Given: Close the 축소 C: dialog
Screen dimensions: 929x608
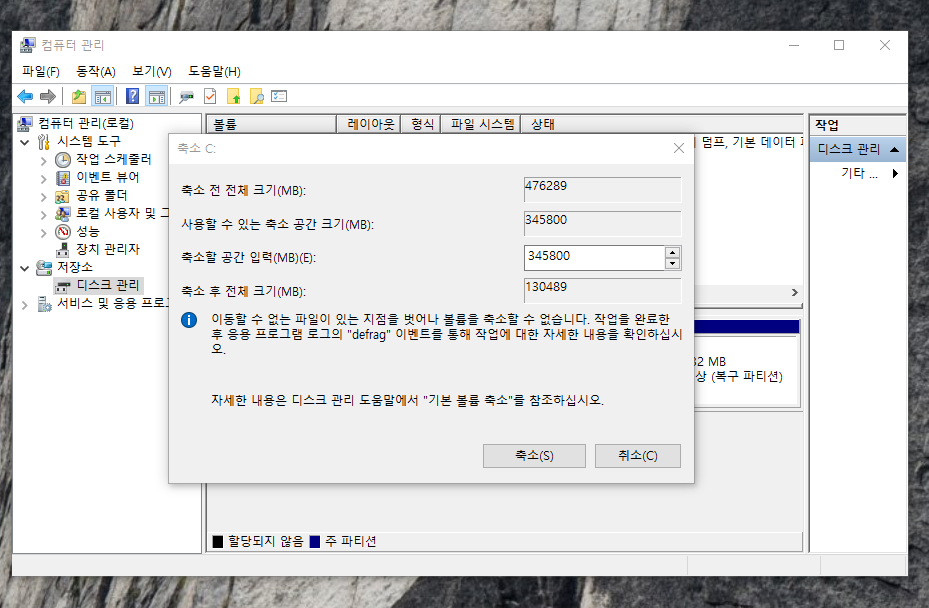Looking at the screenshot, I should 679,148.
